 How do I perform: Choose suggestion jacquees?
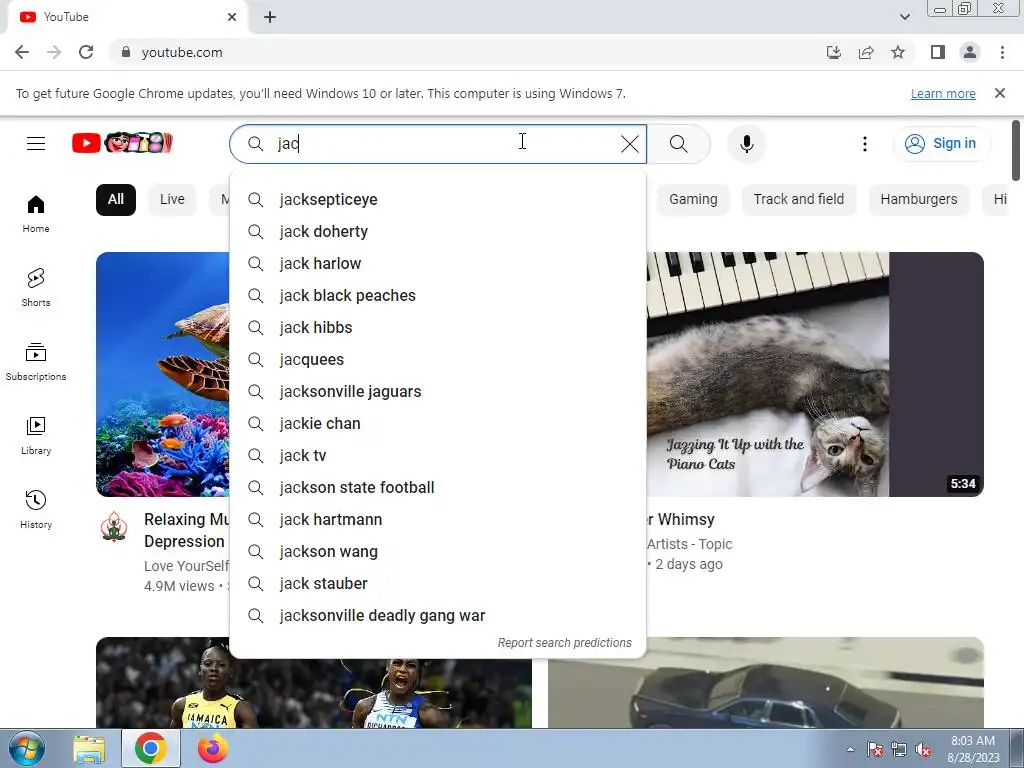pos(438,360)
